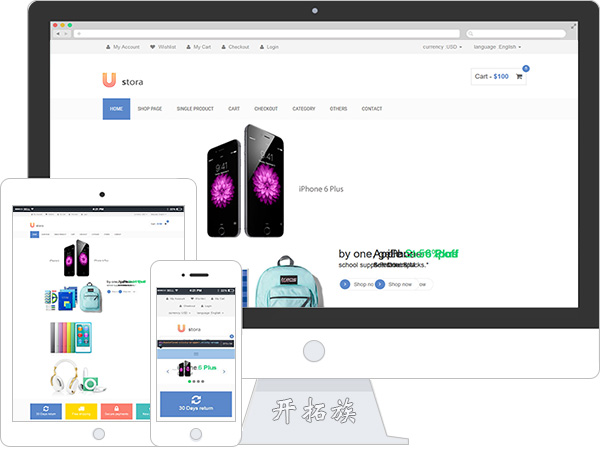The width and height of the screenshot is (600, 450).
Task: Expand the language English dropdown on monitor
Action: [x=497, y=47]
